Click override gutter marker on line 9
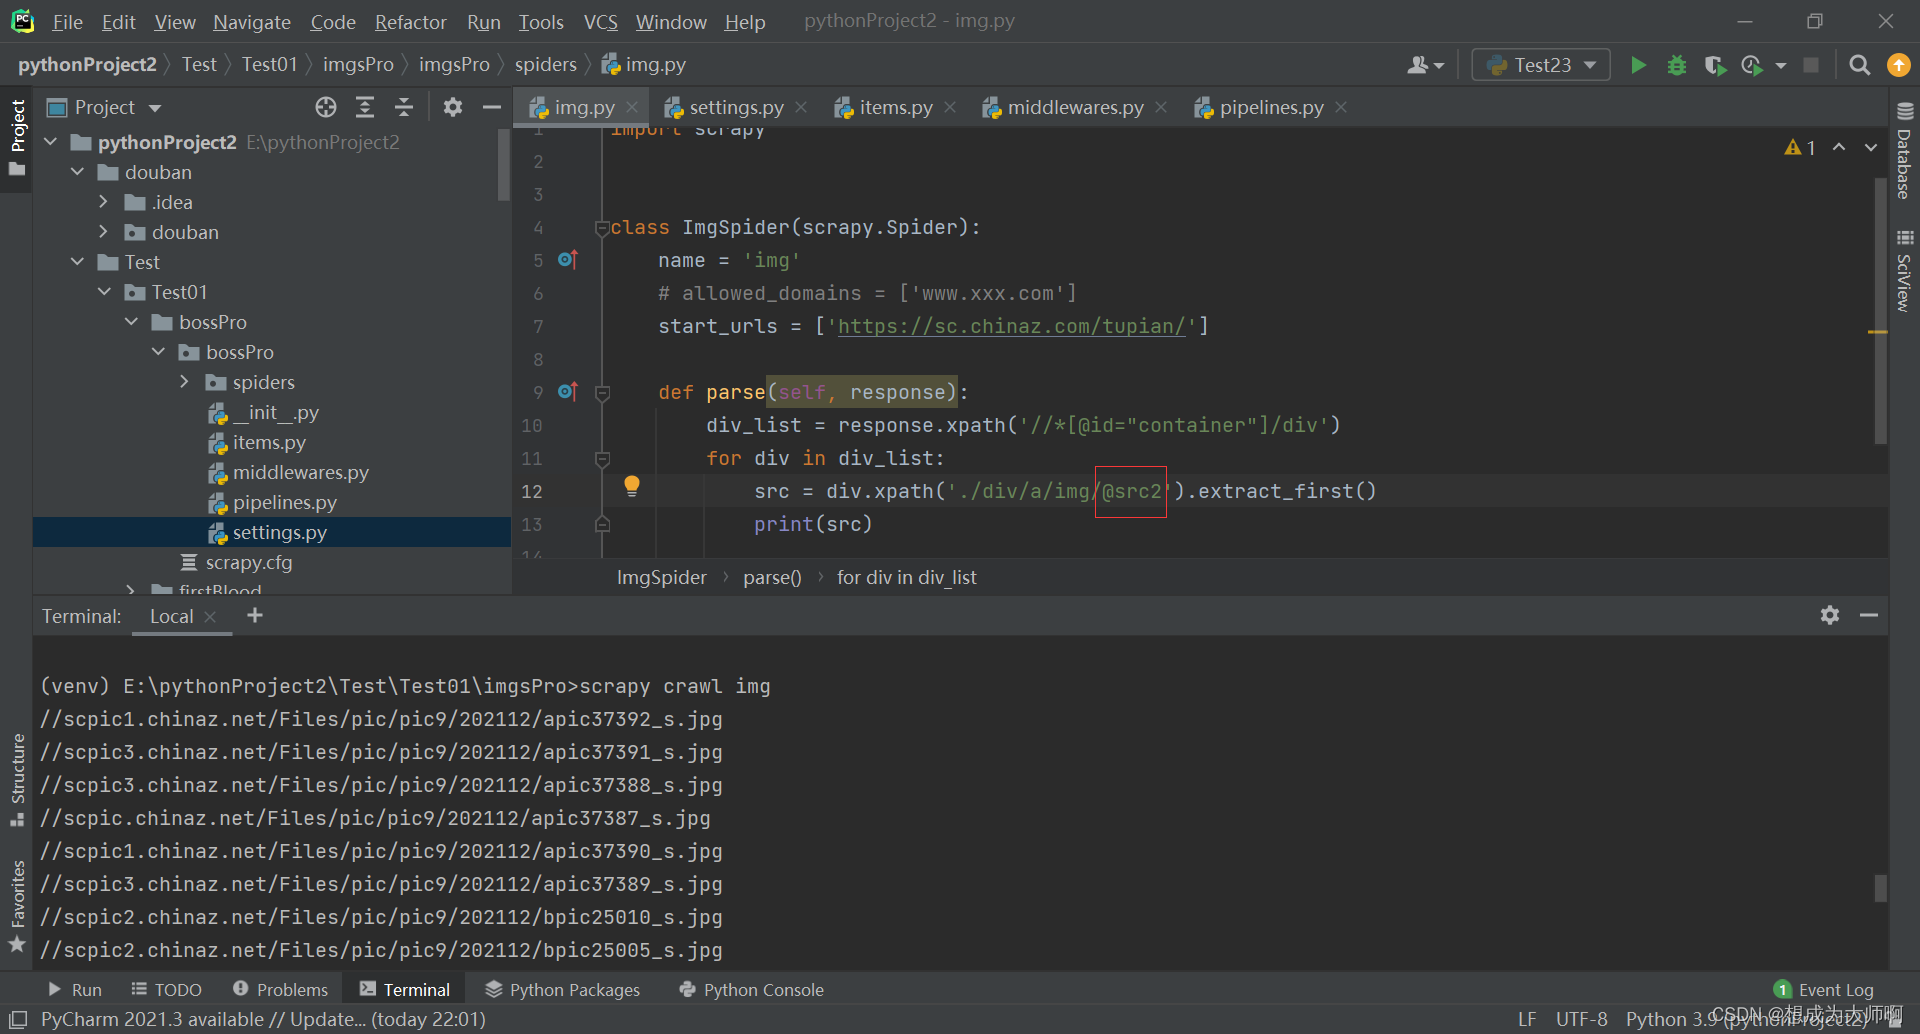1920x1034 pixels. pyautogui.click(x=567, y=391)
